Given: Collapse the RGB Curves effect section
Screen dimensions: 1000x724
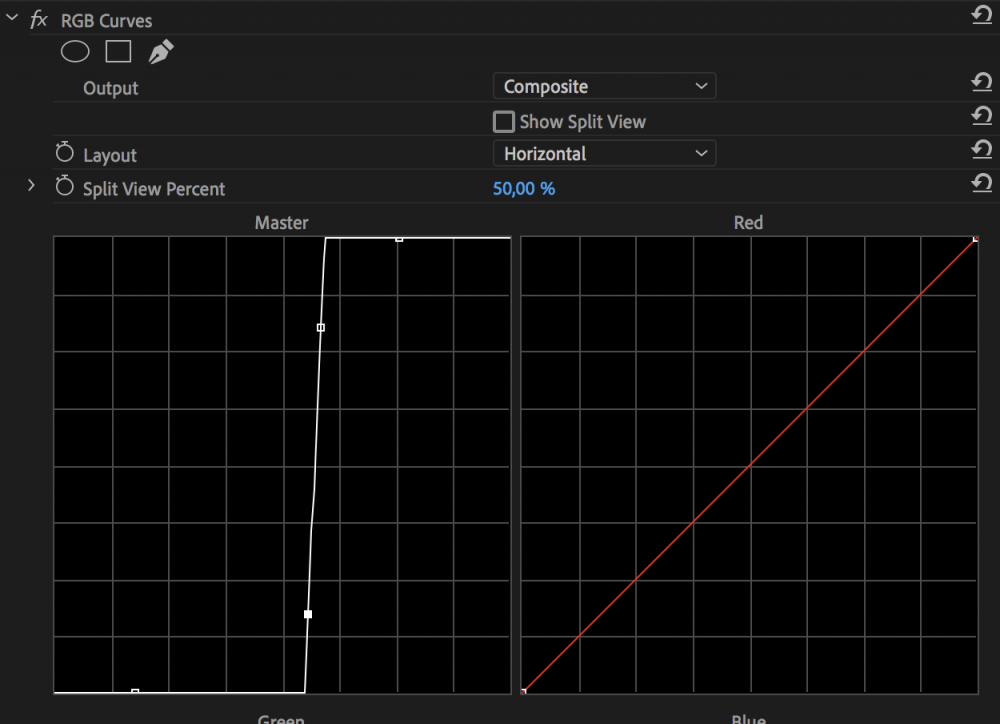Looking at the screenshot, I should click(12, 19).
